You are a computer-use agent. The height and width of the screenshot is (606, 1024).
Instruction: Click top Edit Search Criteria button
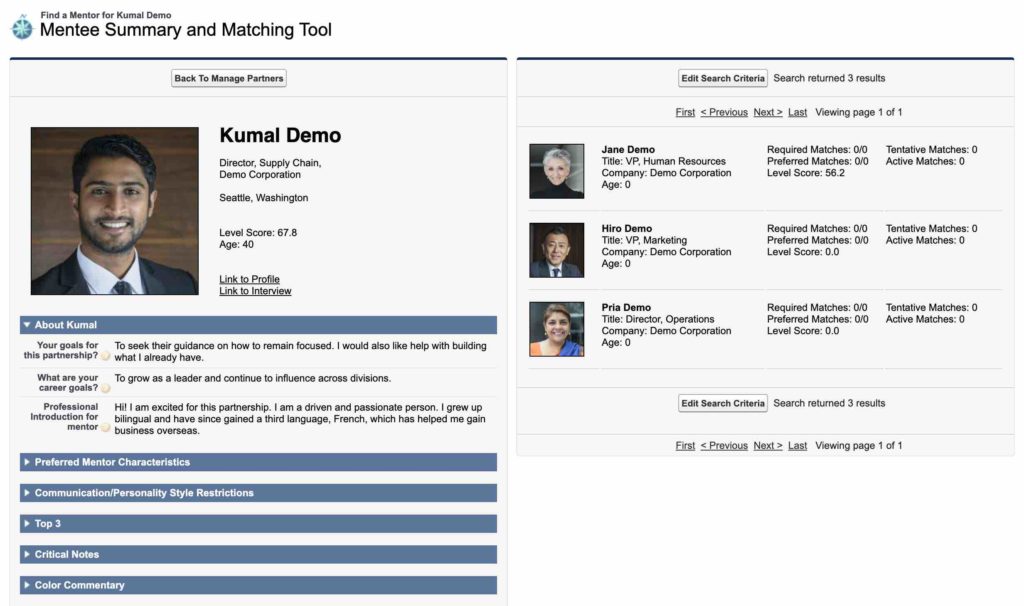pyautogui.click(x=723, y=78)
